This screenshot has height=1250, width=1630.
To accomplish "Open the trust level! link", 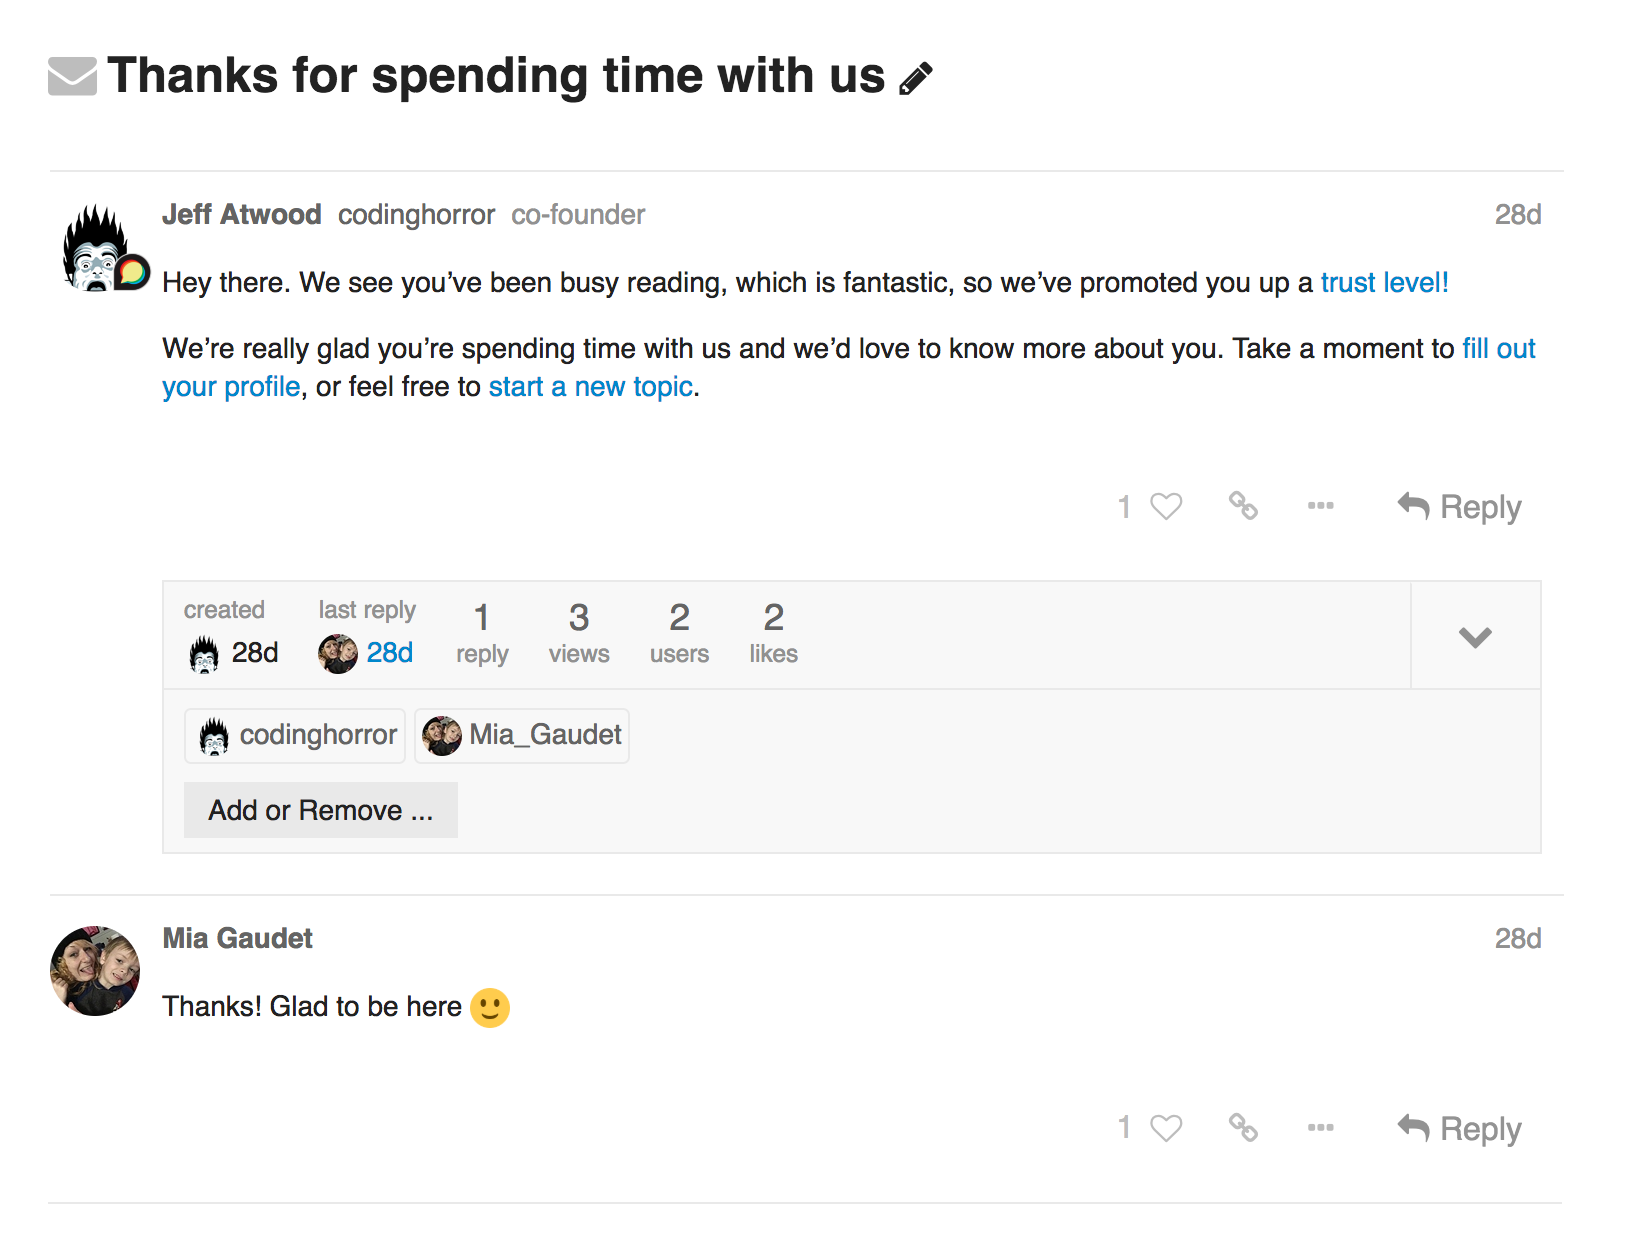I will [1384, 283].
